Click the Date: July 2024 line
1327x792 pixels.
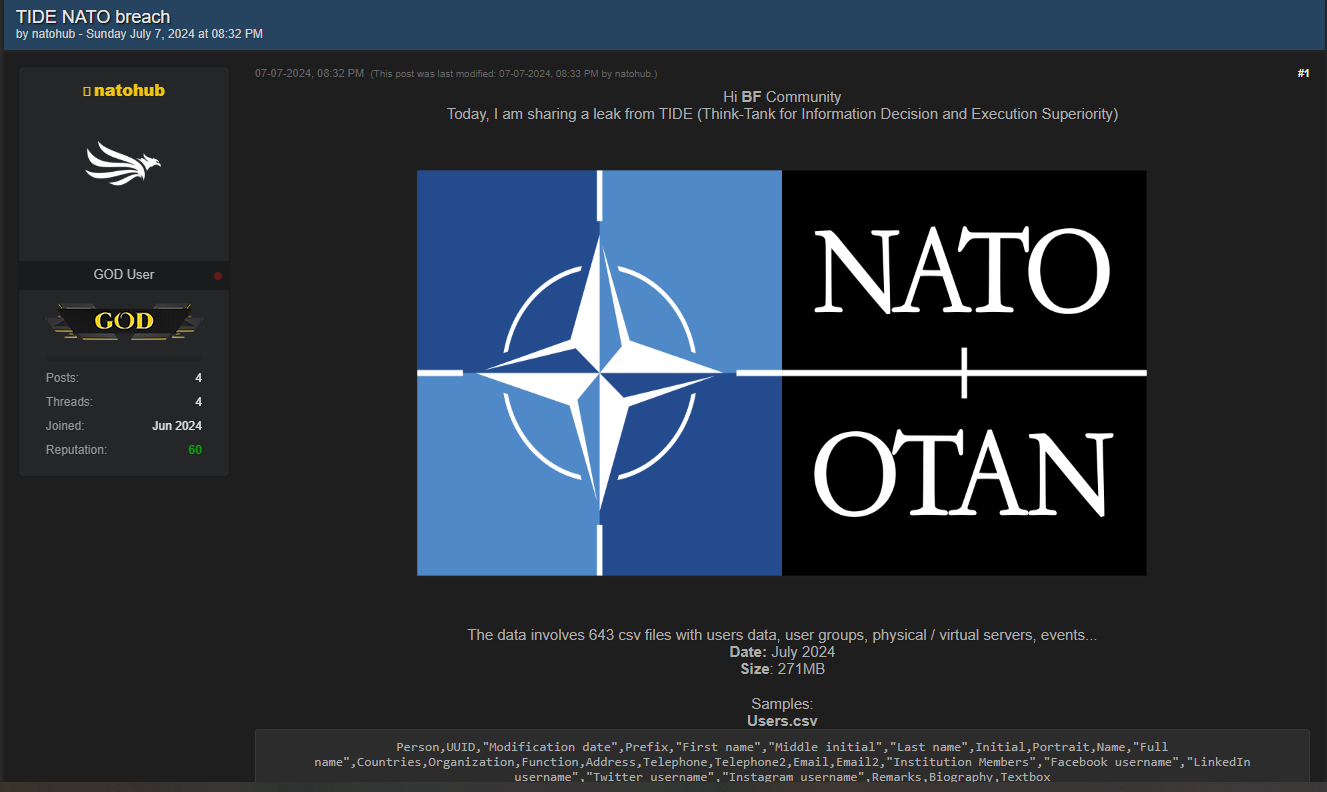coord(782,652)
